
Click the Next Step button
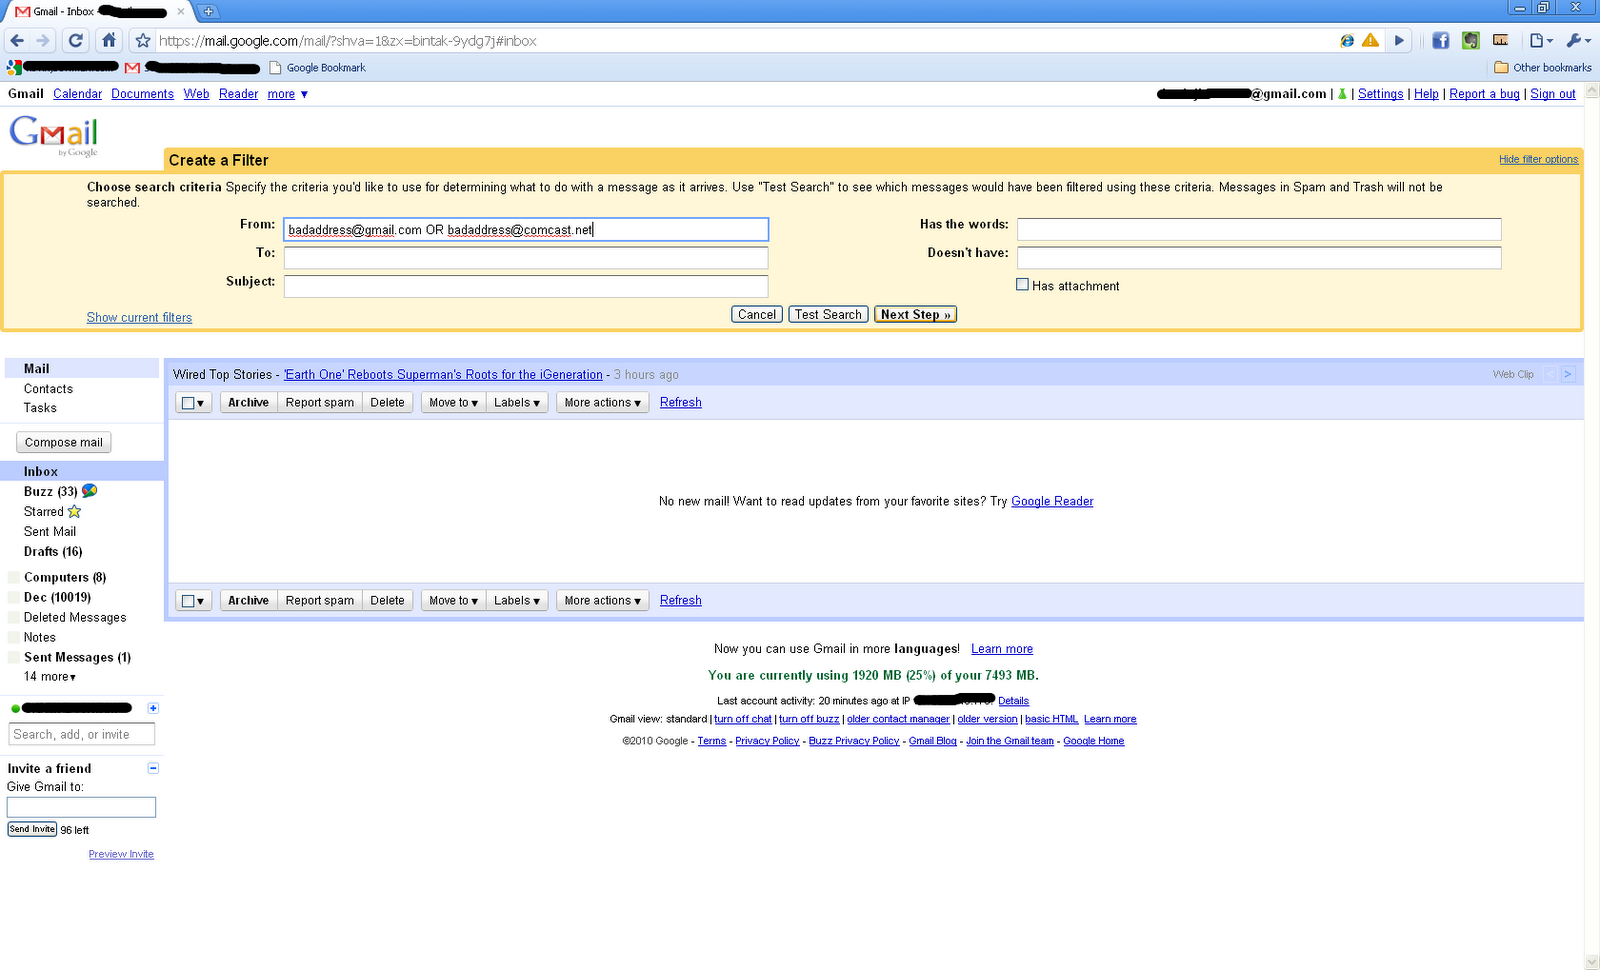click(x=915, y=314)
